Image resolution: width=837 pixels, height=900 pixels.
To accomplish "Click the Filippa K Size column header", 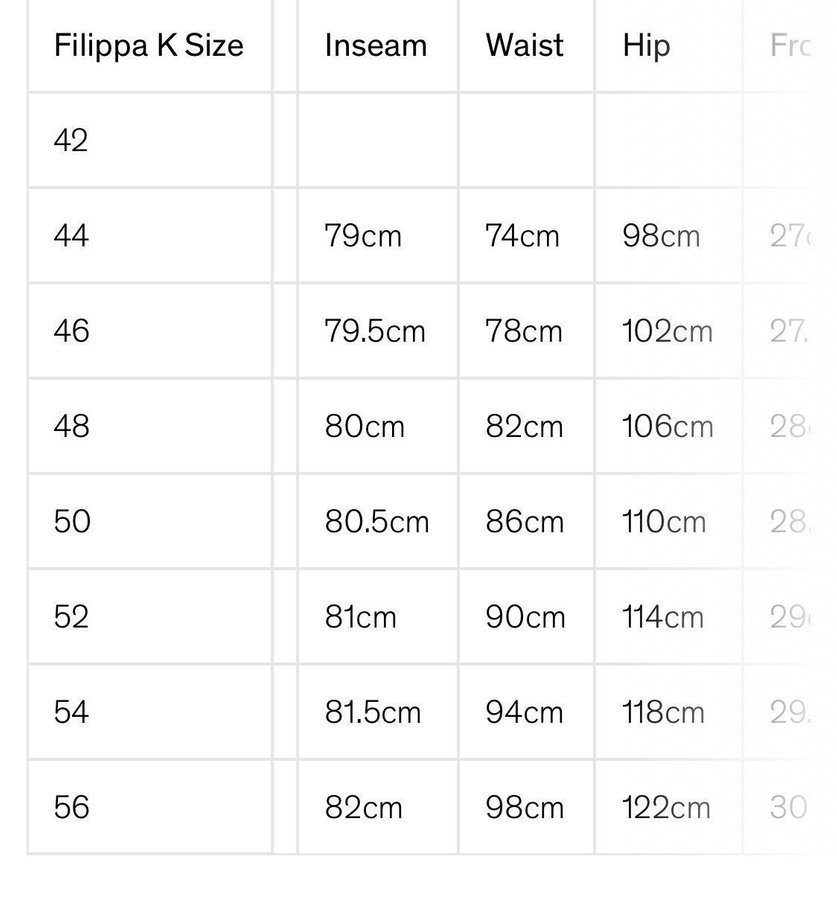I will [148, 46].
